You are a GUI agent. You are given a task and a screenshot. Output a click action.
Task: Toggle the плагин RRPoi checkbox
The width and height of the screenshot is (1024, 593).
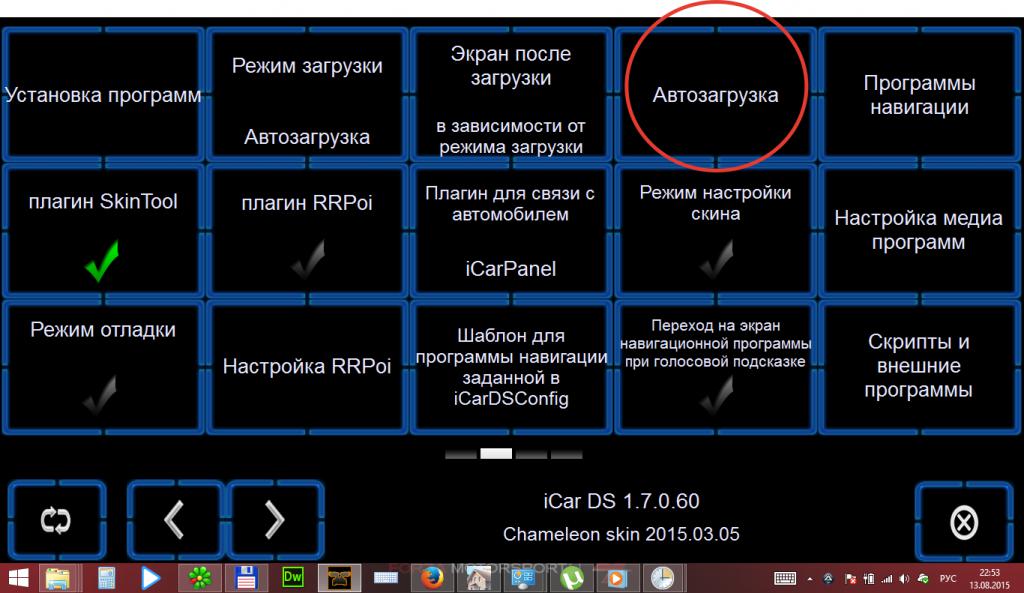(308, 259)
